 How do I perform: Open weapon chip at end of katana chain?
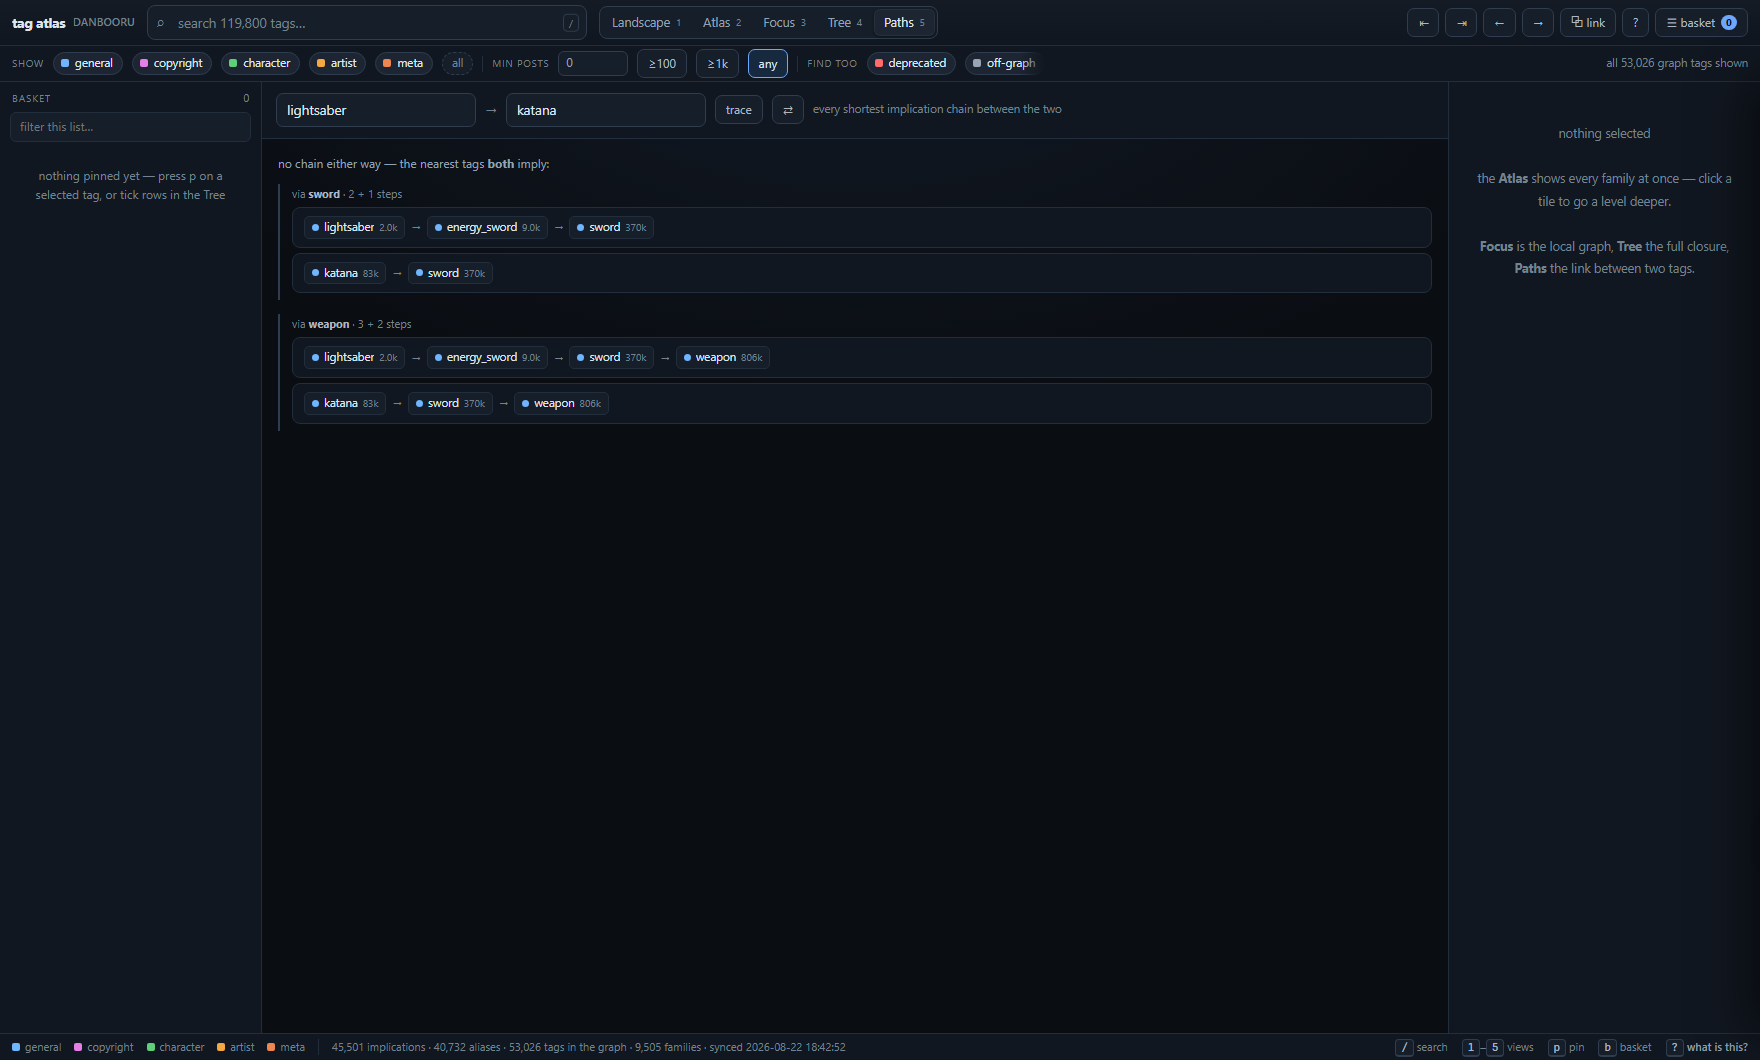click(561, 404)
